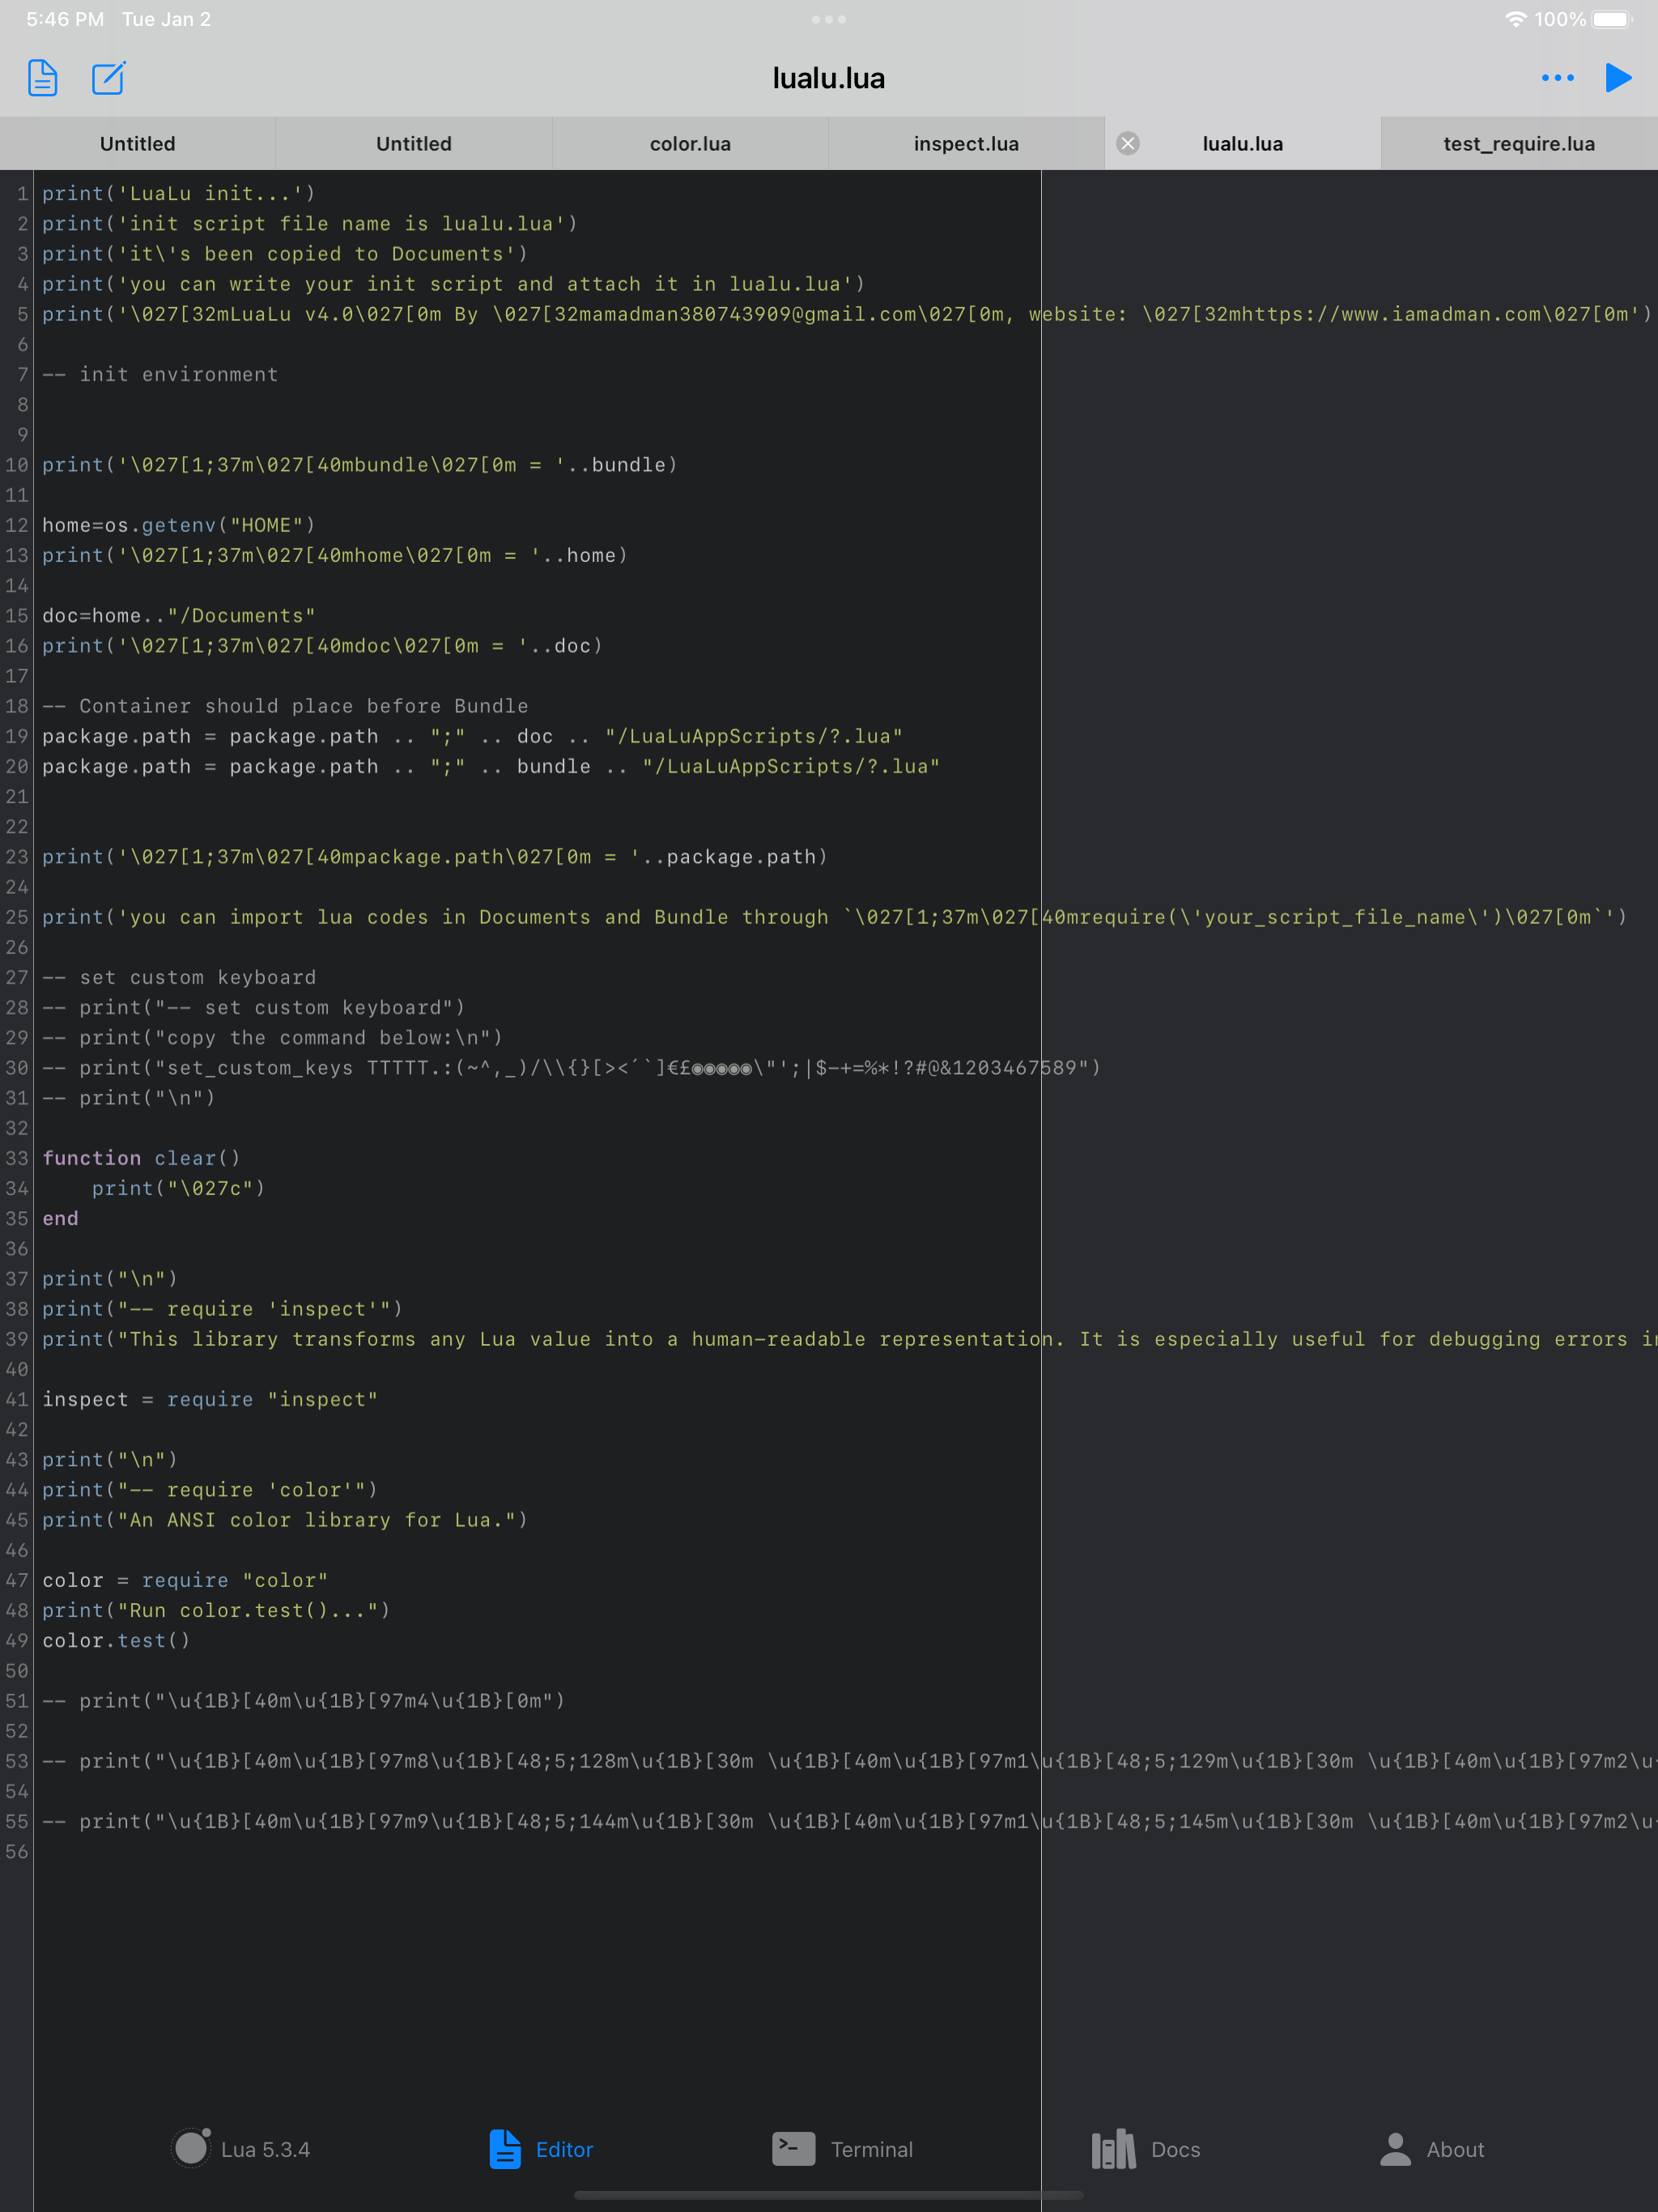Click '-- set custom keyboard' comment line 27
The image size is (1658, 2212).
click(179, 977)
